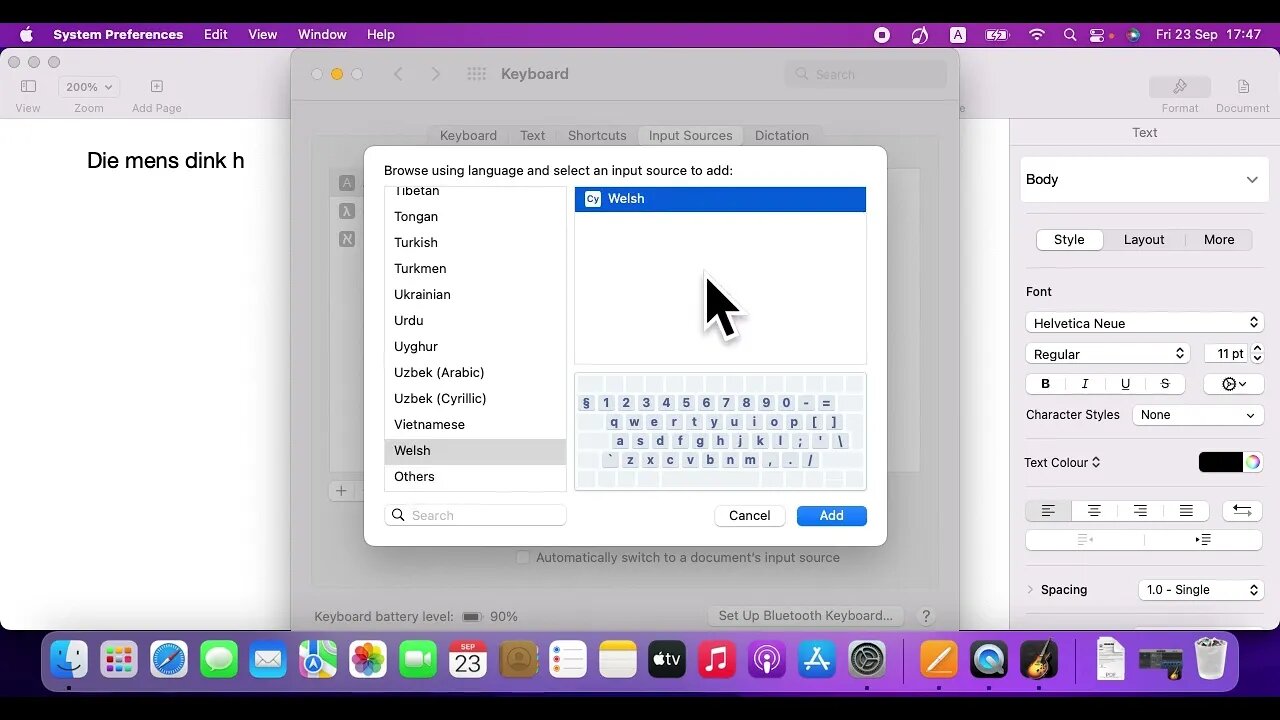The image size is (1280, 720).
Task: Open Contacts from the Dock
Action: coord(518,660)
